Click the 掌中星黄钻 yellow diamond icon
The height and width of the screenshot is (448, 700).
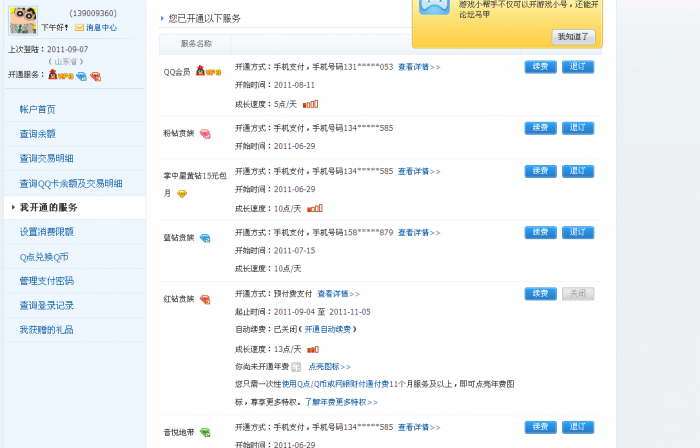point(182,194)
